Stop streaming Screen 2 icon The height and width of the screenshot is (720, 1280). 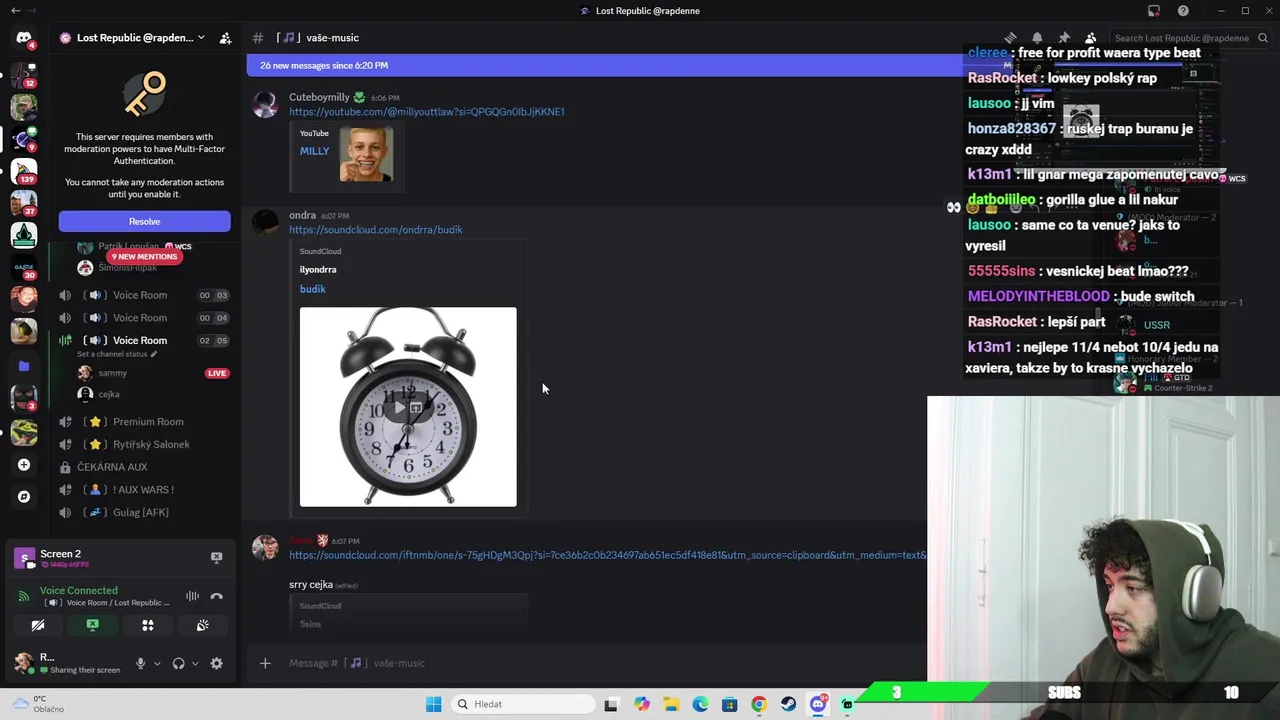click(x=216, y=557)
